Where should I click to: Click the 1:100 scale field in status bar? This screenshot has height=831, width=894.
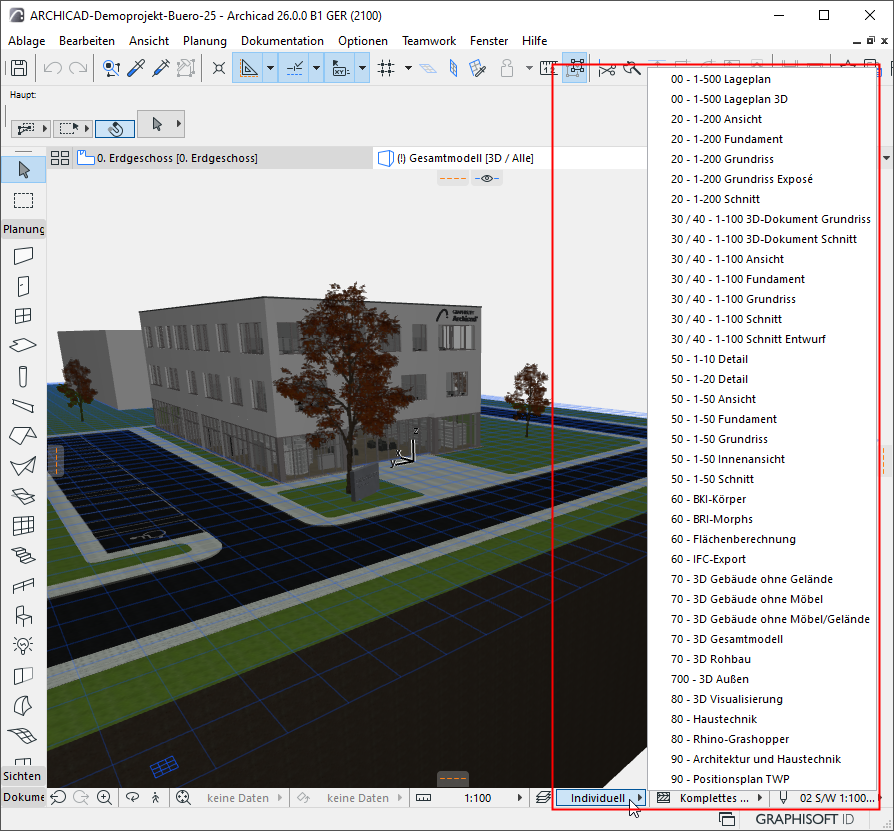coord(477,798)
